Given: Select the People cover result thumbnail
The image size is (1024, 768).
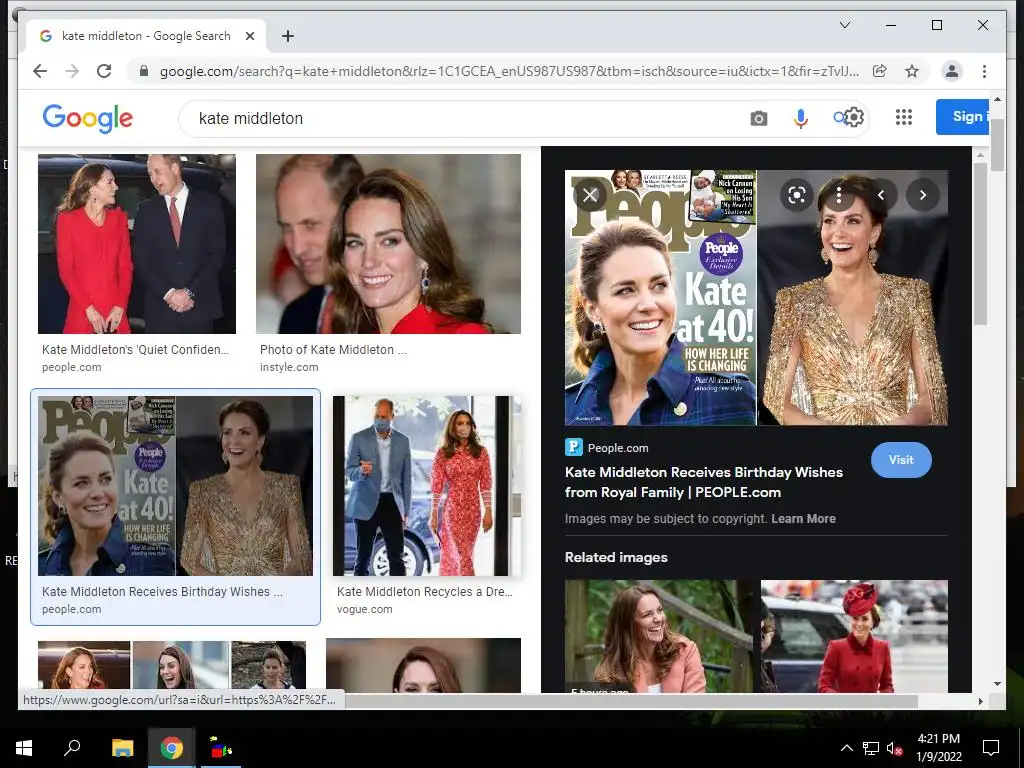Looking at the screenshot, I should (175, 486).
